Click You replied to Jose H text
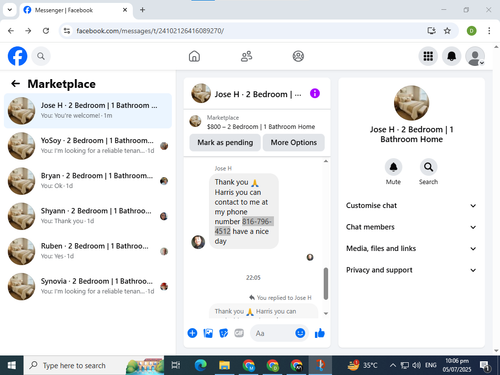This screenshot has height=375, width=500. point(284,298)
